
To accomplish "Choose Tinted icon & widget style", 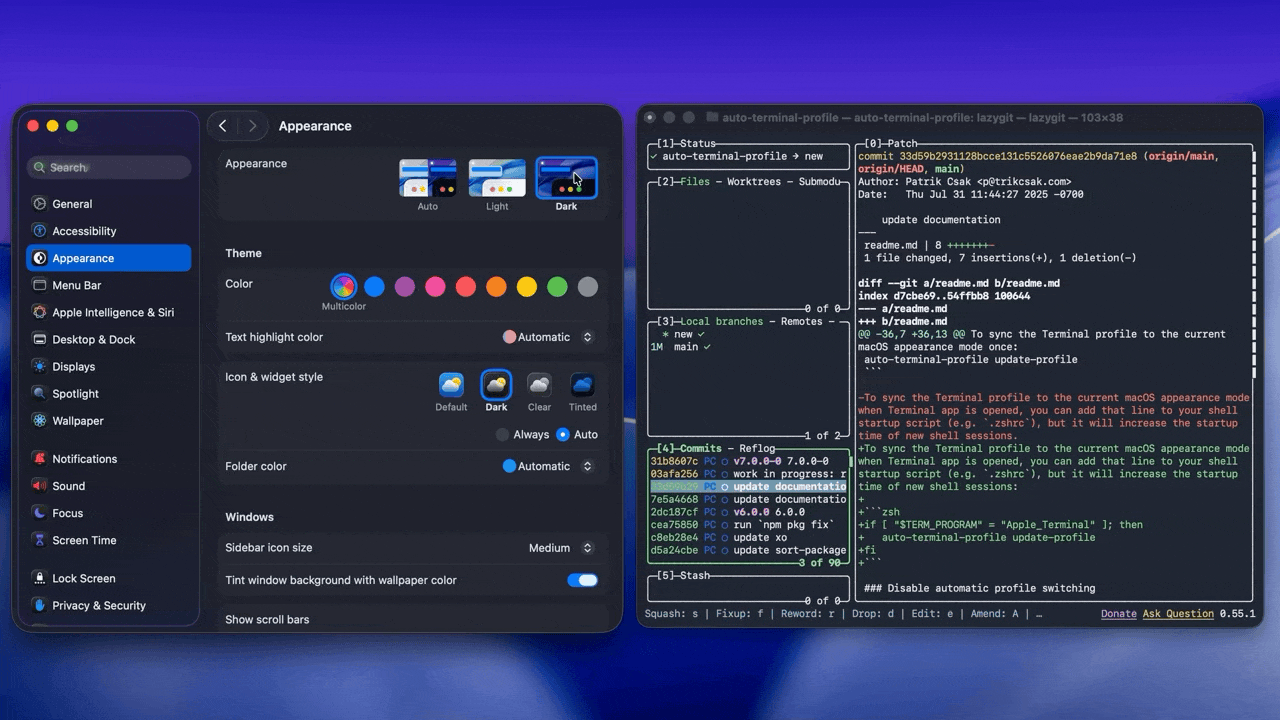I will point(583,385).
